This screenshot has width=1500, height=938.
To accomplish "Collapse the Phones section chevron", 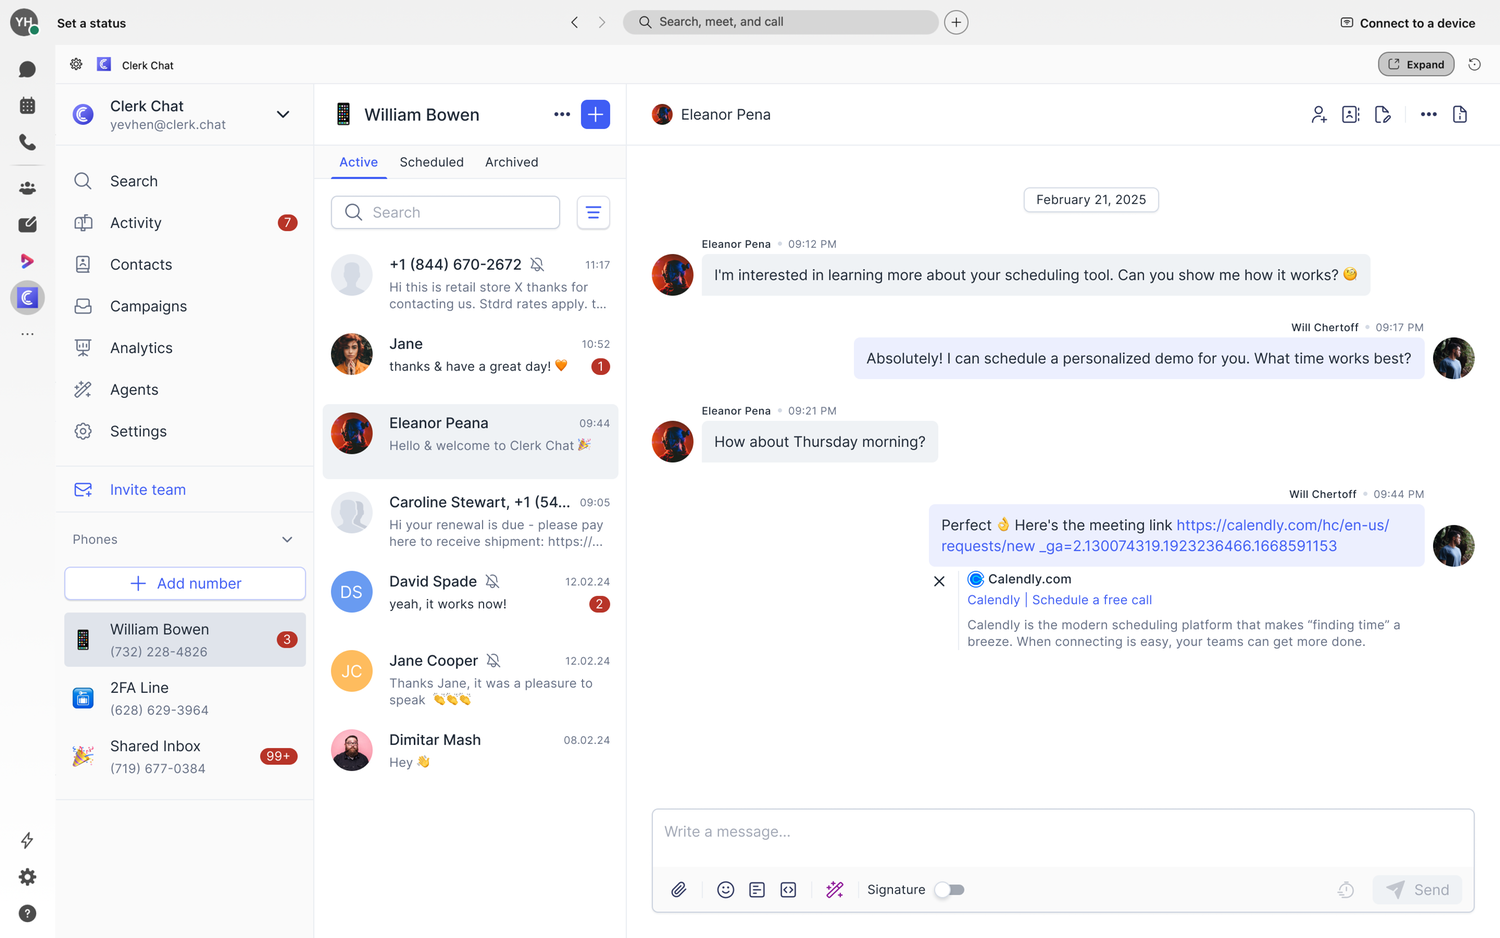I will [x=287, y=540].
